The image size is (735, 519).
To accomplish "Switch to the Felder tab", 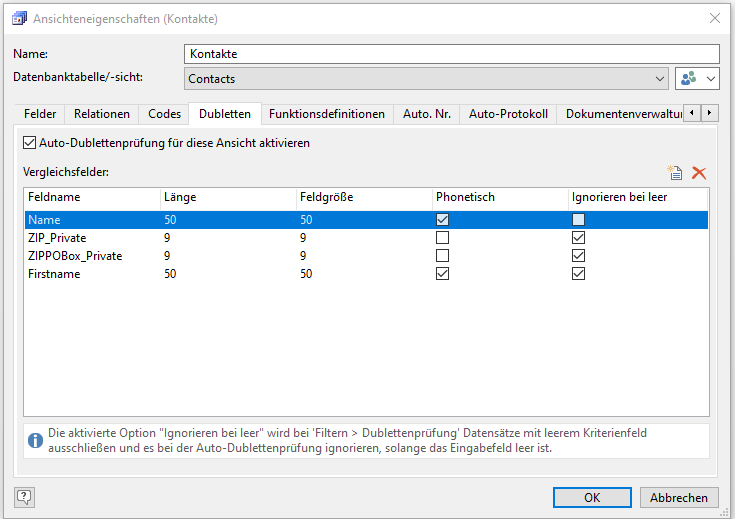I will pos(41,114).
